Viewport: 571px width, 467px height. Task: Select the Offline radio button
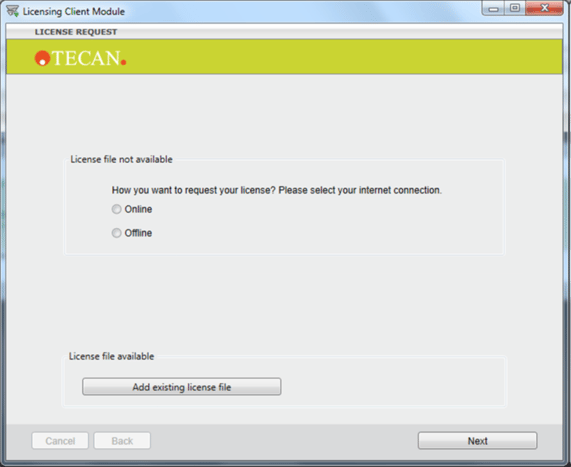point(116,233)
